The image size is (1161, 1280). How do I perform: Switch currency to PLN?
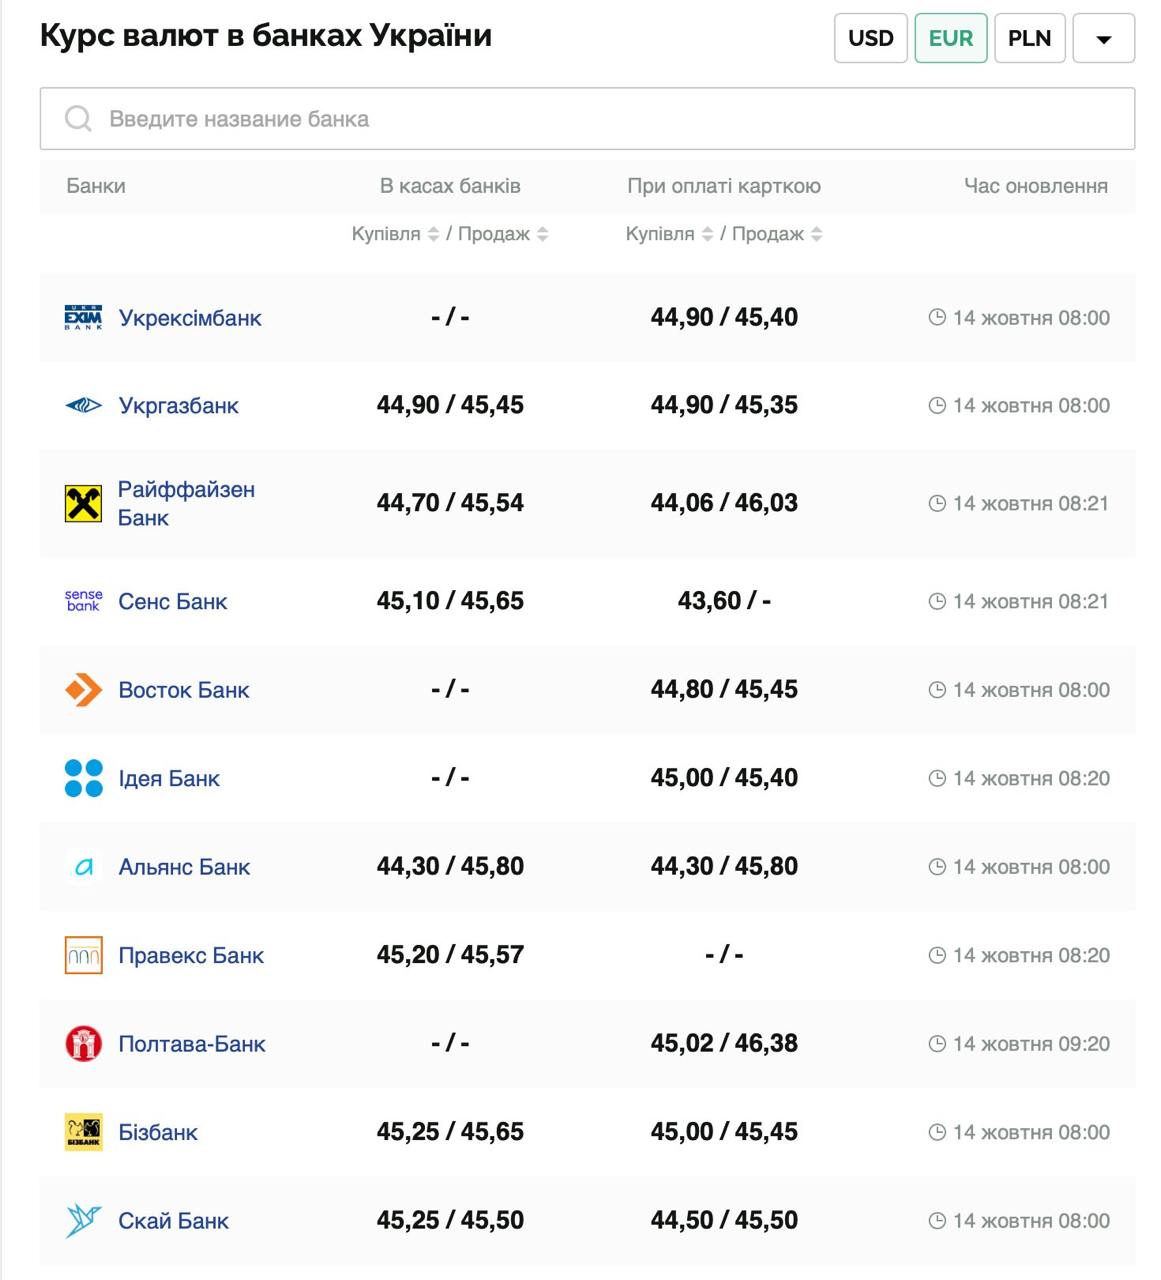1029,38
